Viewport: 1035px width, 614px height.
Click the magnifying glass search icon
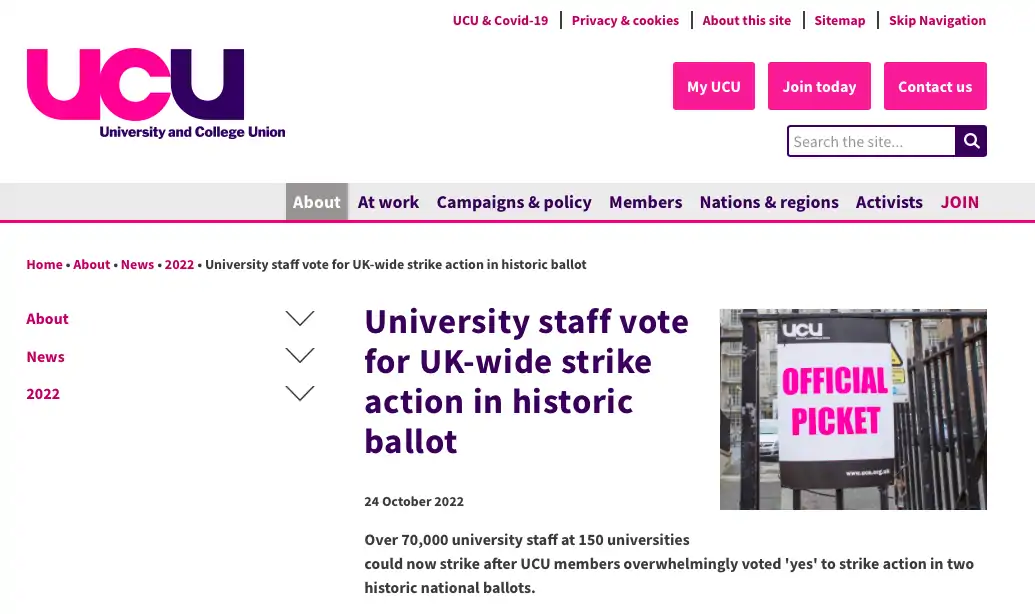(971, 141)
